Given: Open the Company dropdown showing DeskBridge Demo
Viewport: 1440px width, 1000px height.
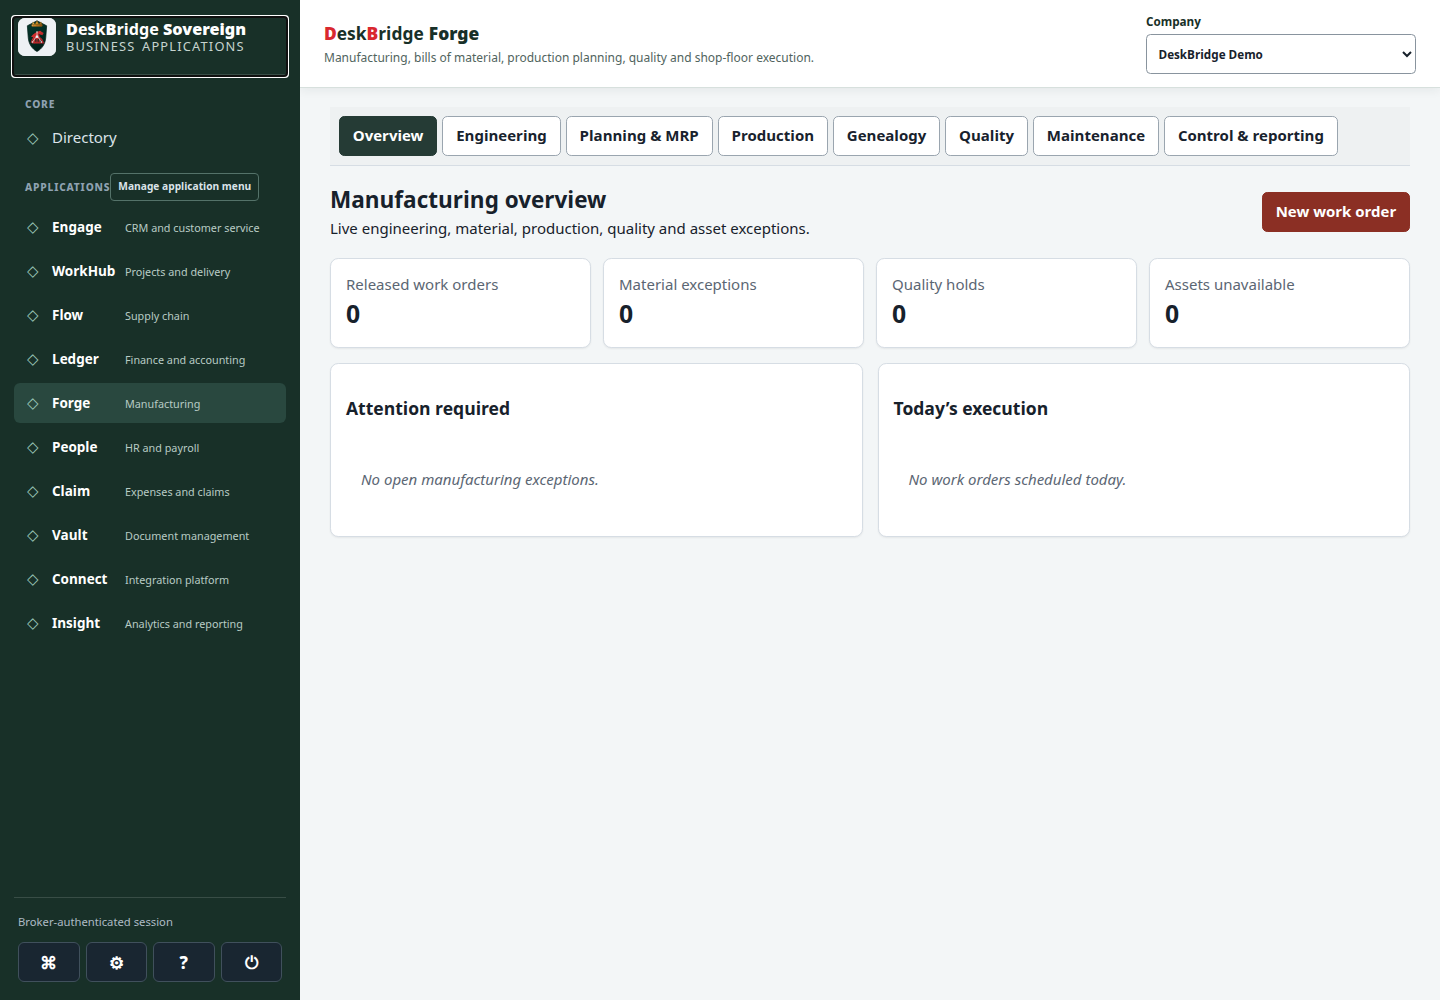Looking at the screenshot, I should click(1280, 54).
